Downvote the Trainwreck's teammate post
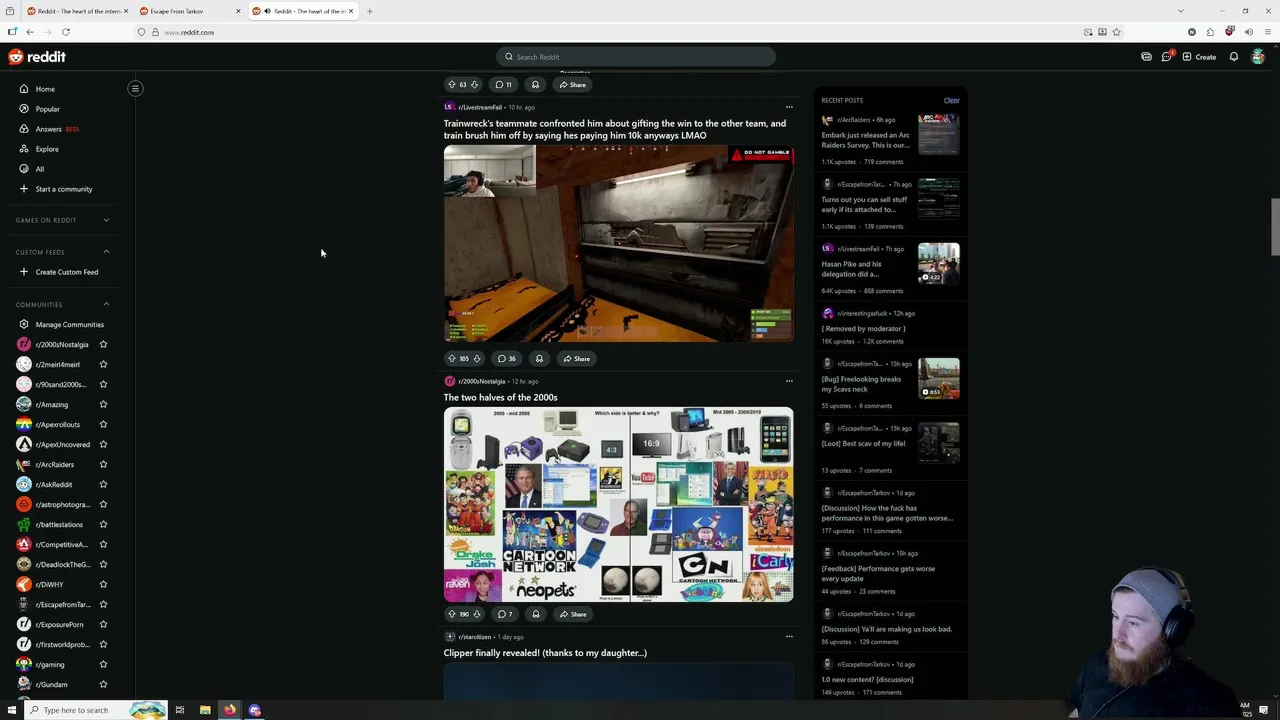The width and height of the screenshot is (1280, 720). pos(476,359)
